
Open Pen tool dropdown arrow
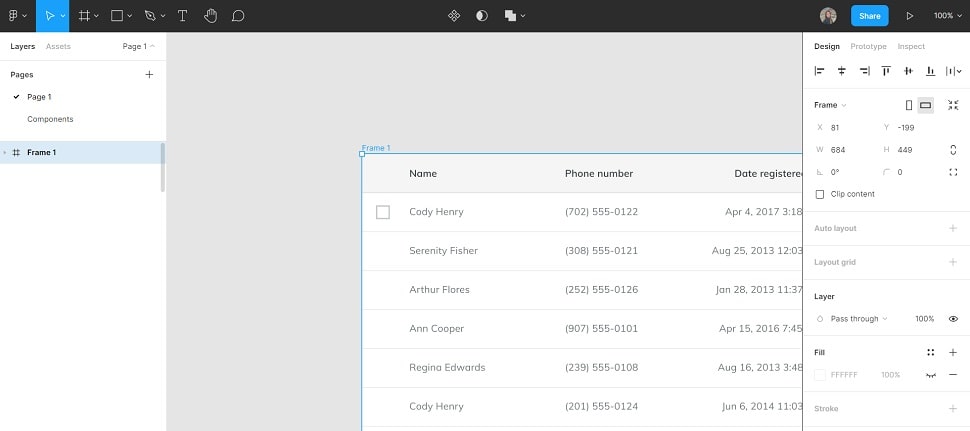(x=163, y=17)
